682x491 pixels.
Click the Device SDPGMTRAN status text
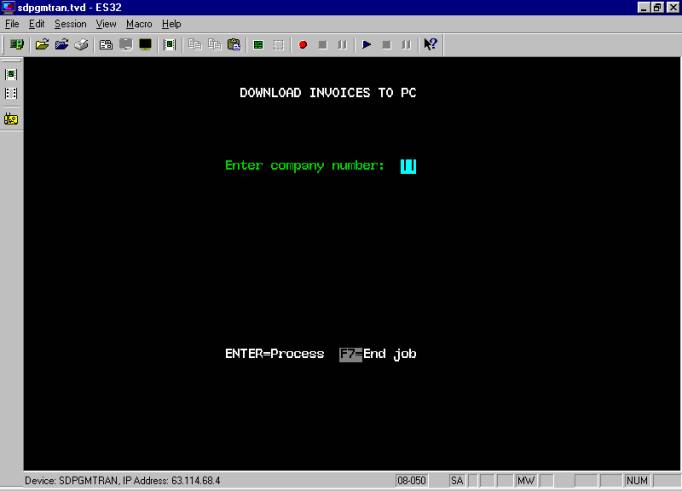coord(122,481)
